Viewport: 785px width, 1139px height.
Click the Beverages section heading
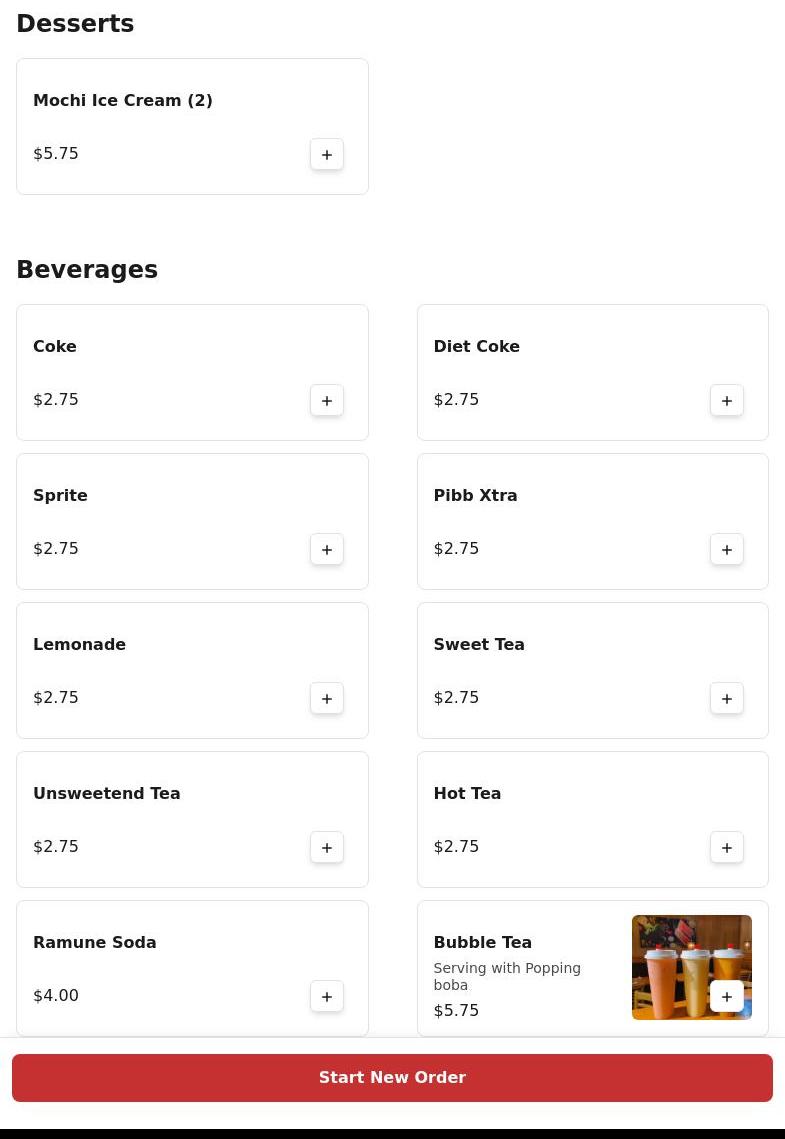click(87, 269)
